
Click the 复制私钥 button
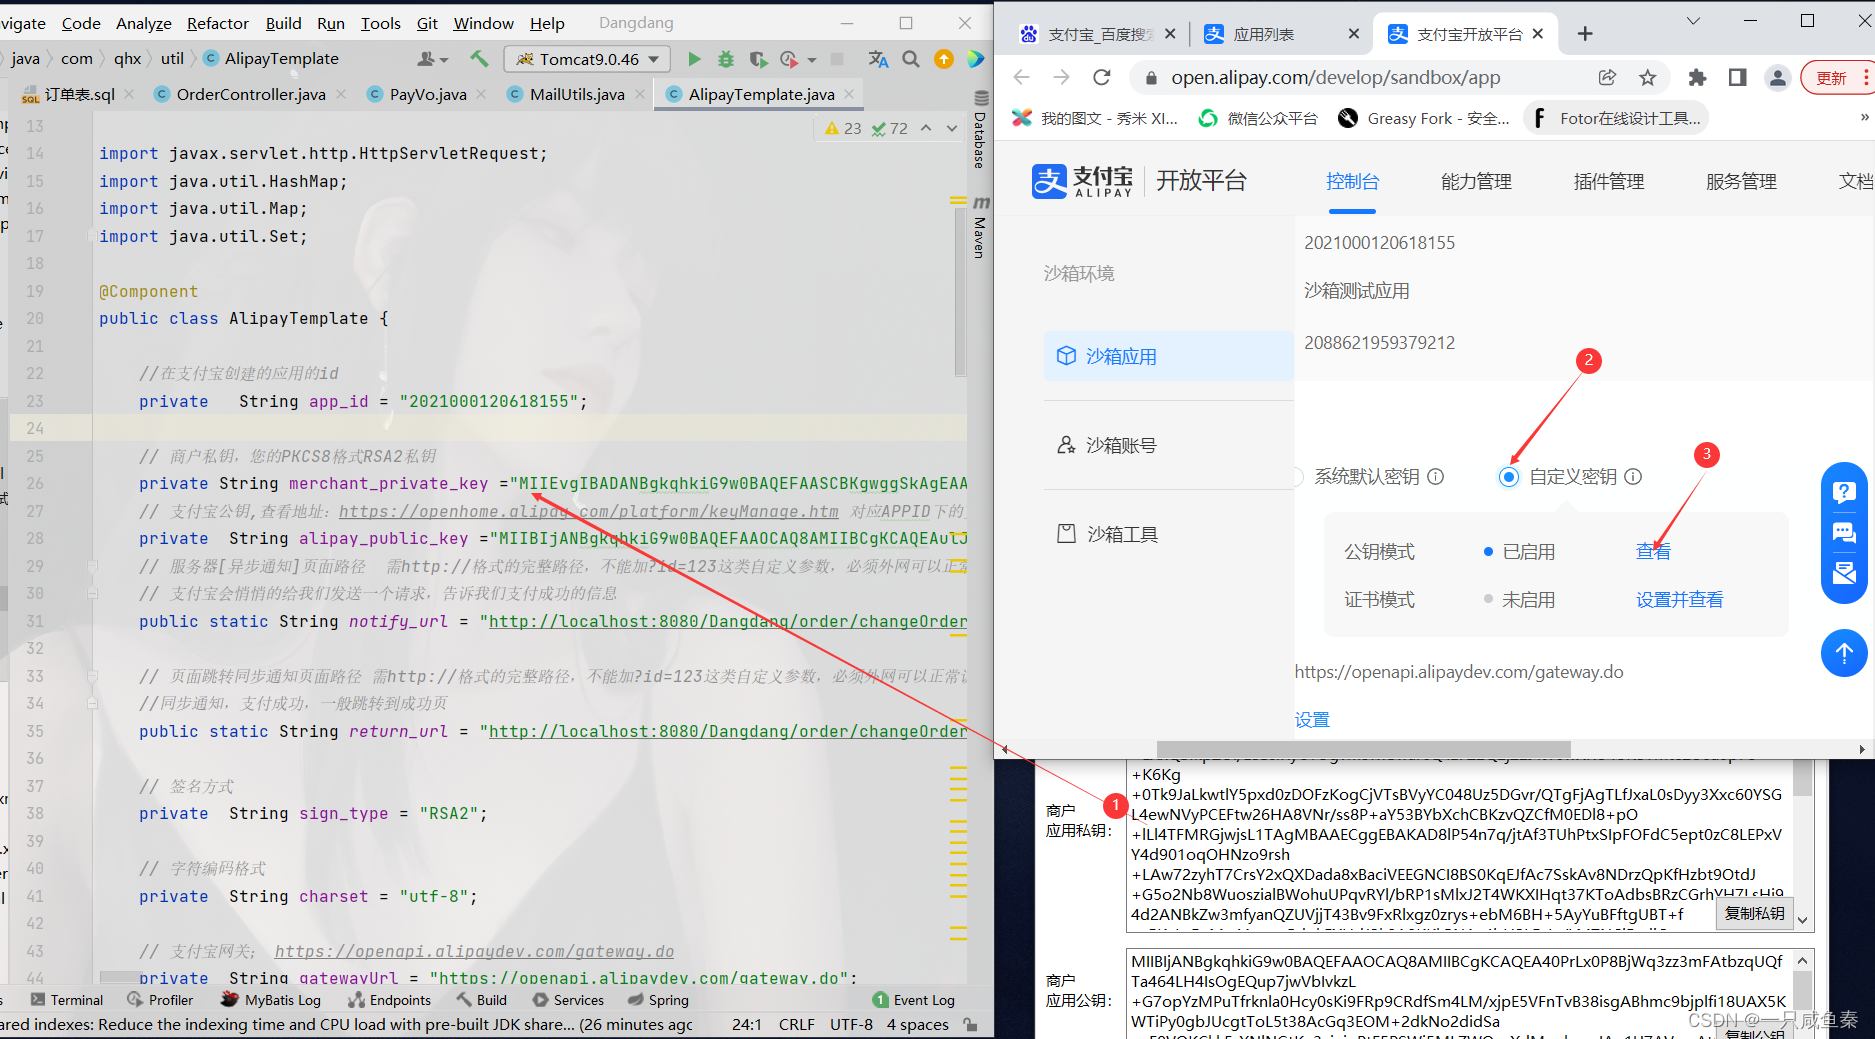1754,913
